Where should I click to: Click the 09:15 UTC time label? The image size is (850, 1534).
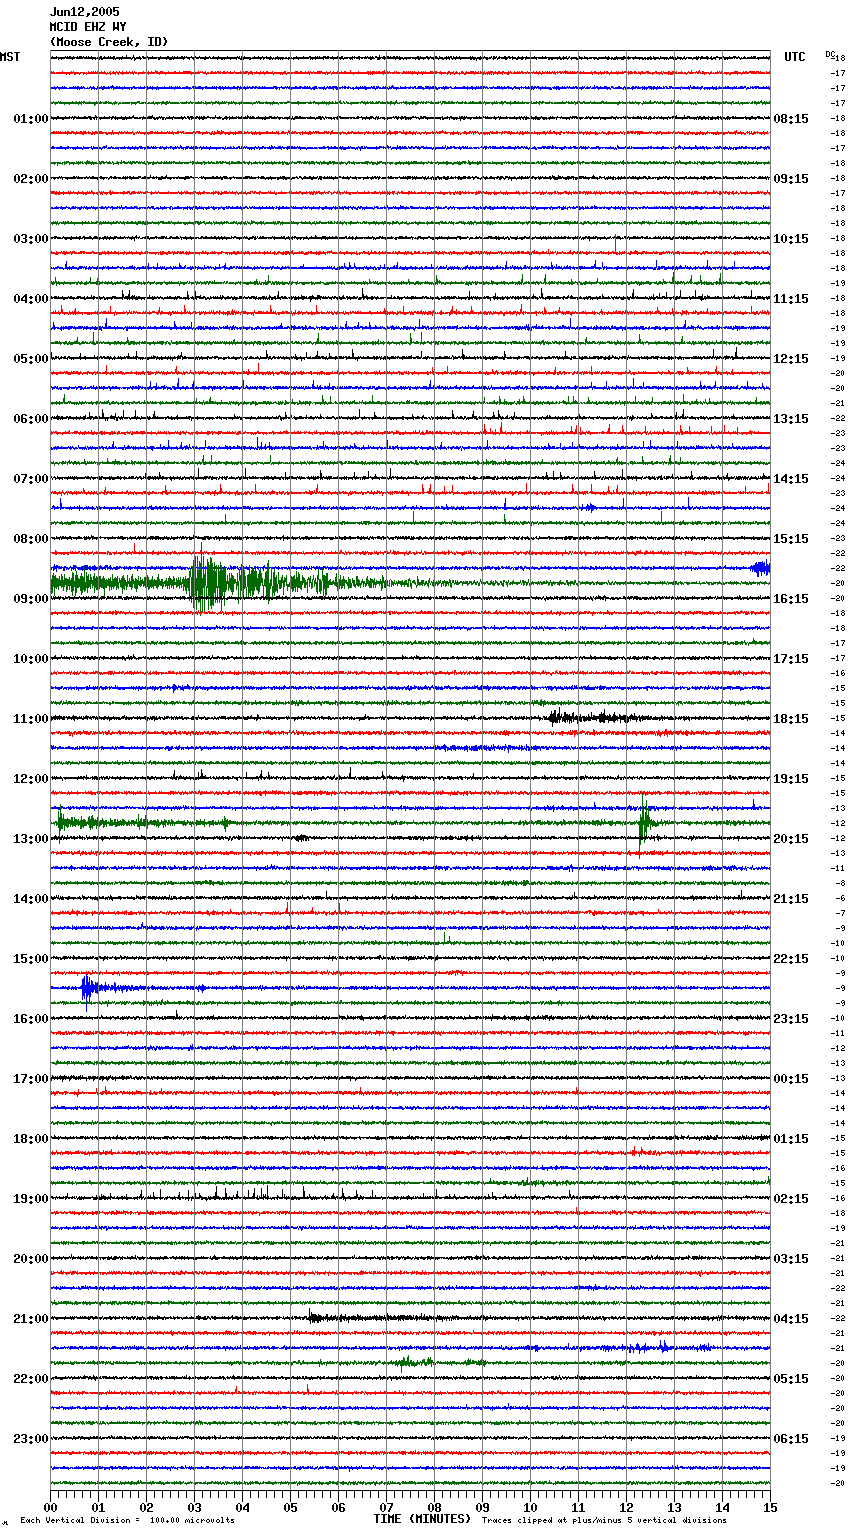pos(791,179)
